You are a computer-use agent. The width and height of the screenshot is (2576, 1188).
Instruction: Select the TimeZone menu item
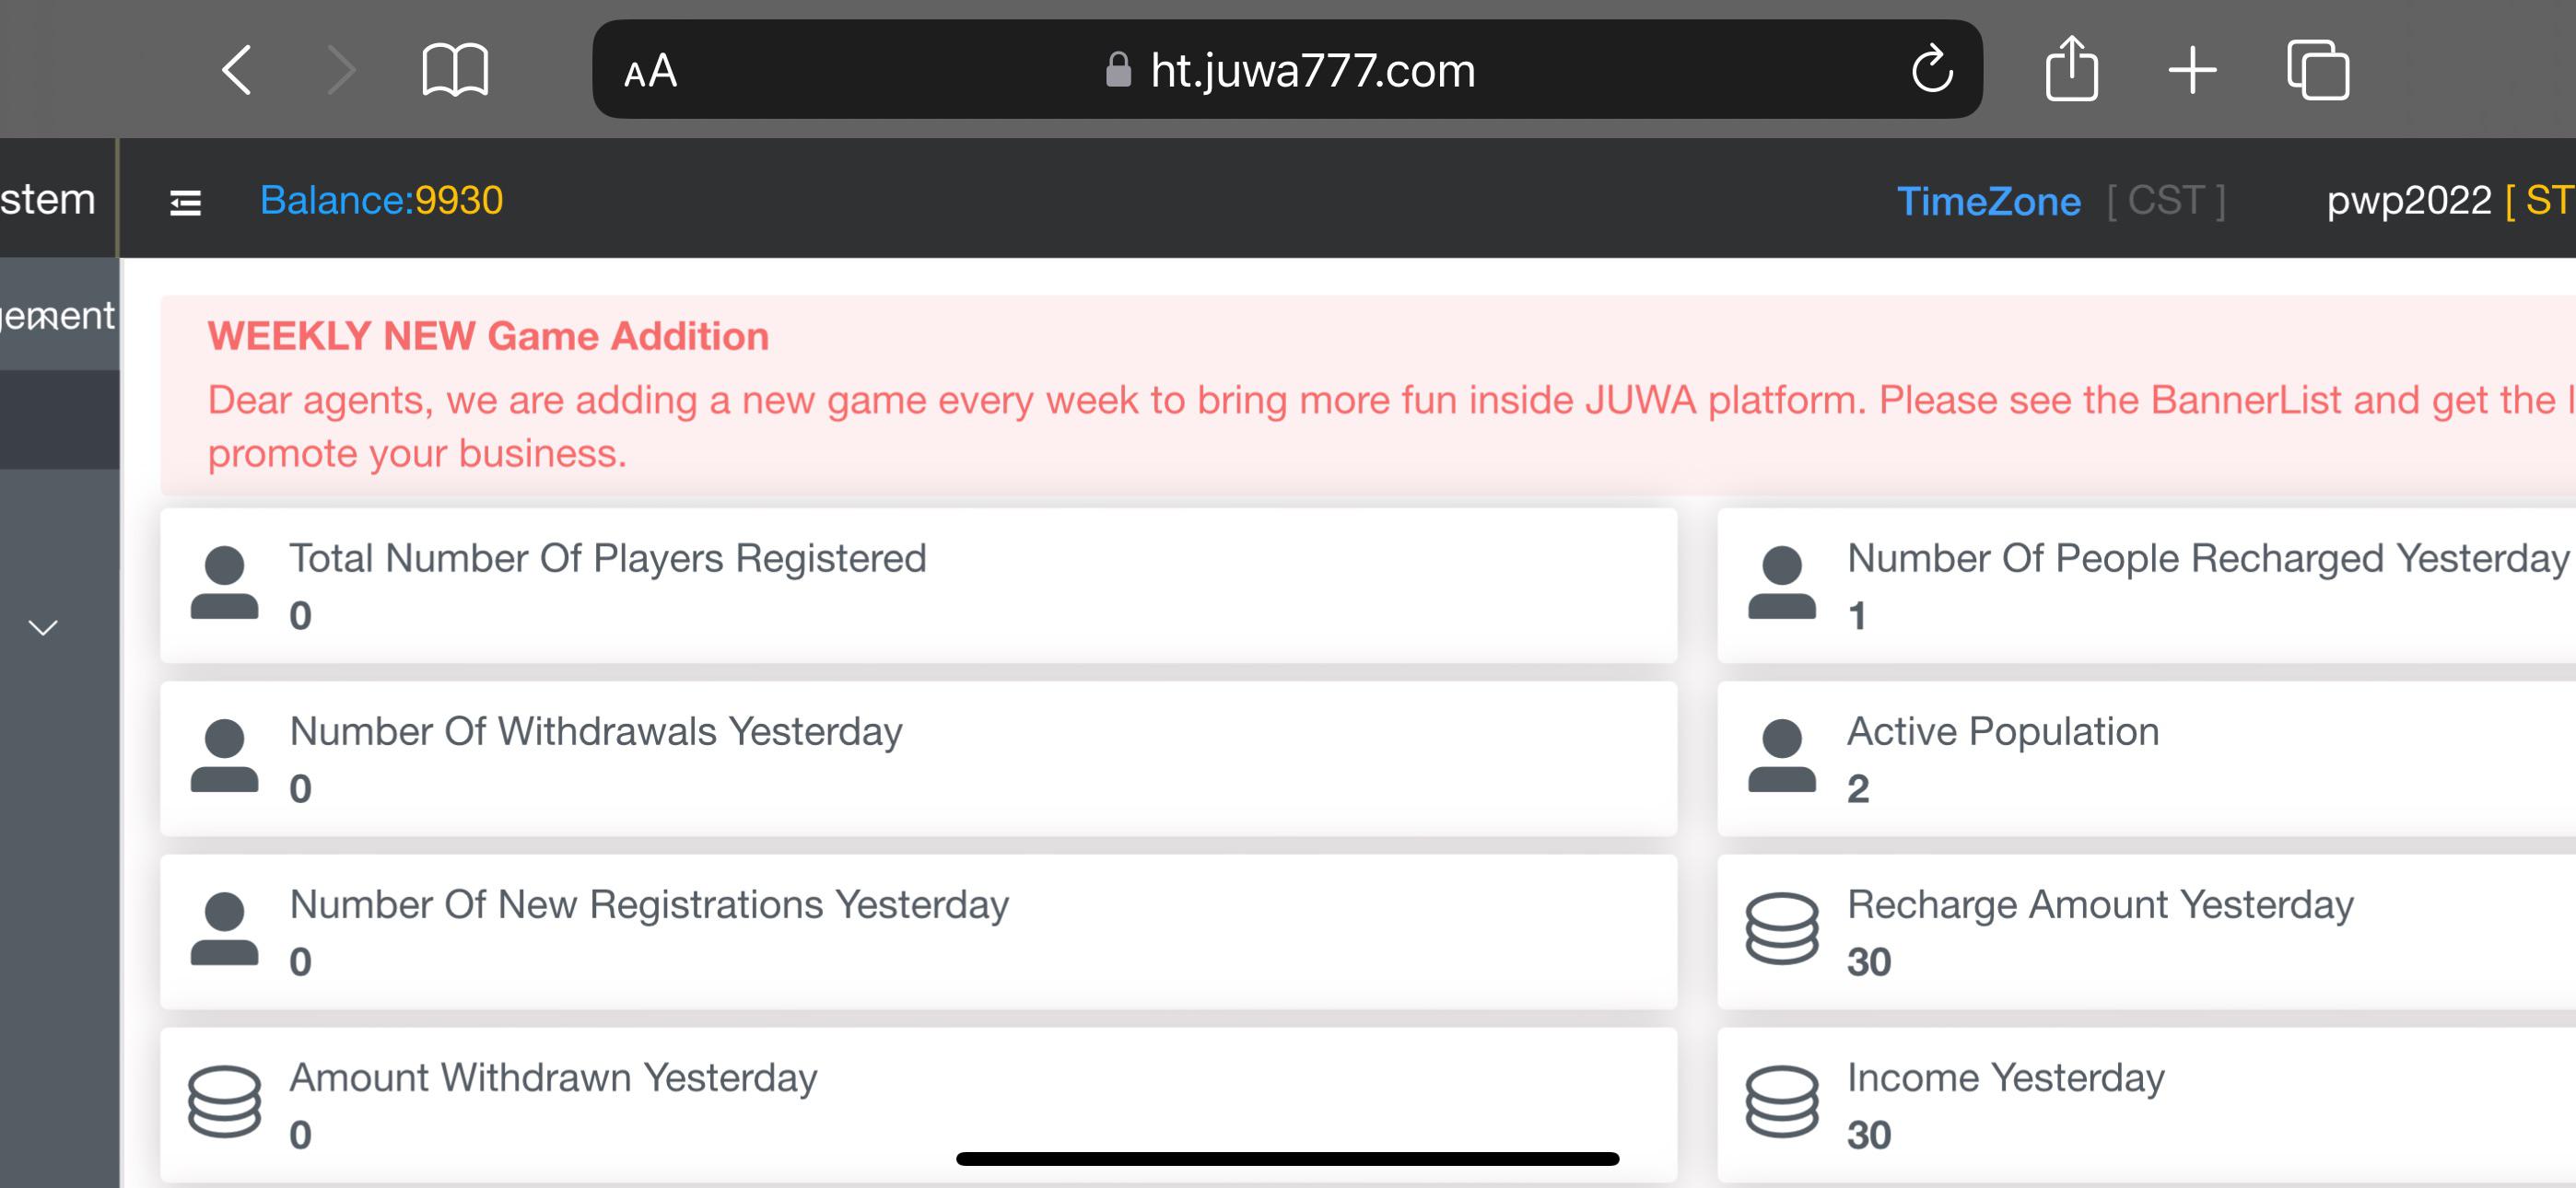click(1988, 199)
